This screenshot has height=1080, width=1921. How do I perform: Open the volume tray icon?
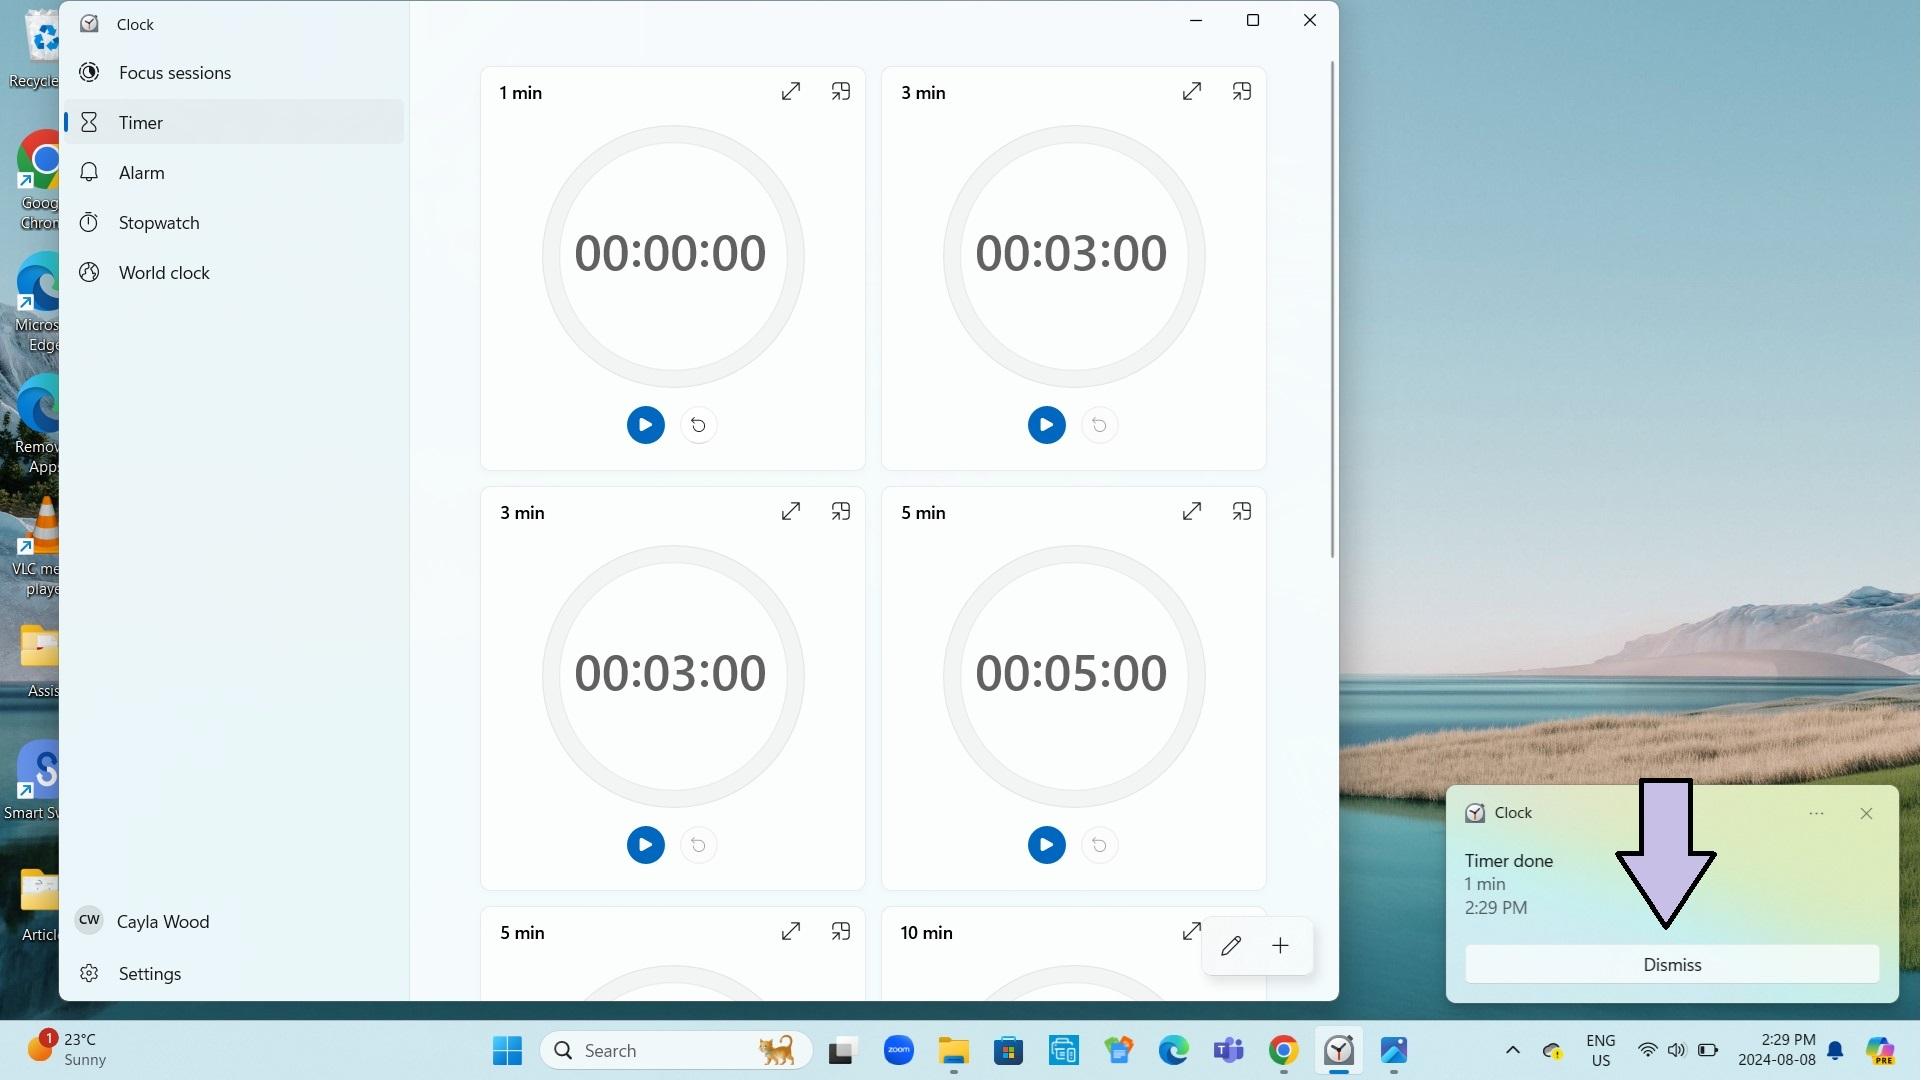point(1677,1051)
